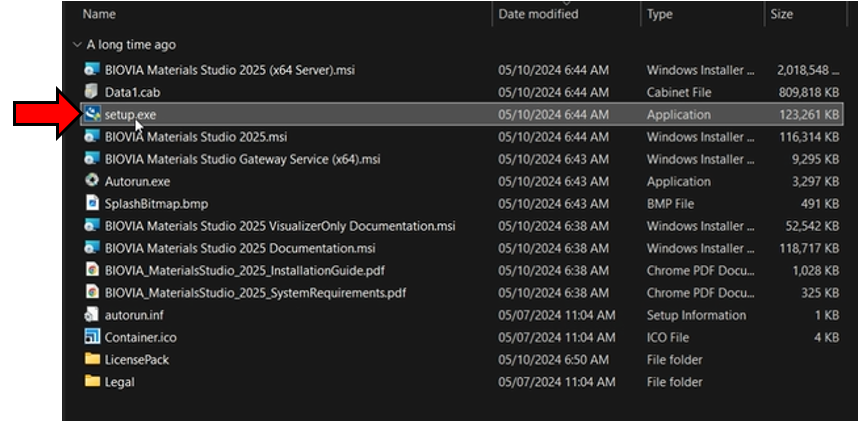Select the Gateway Service (x64).msi file name

(x=242, y=159)
